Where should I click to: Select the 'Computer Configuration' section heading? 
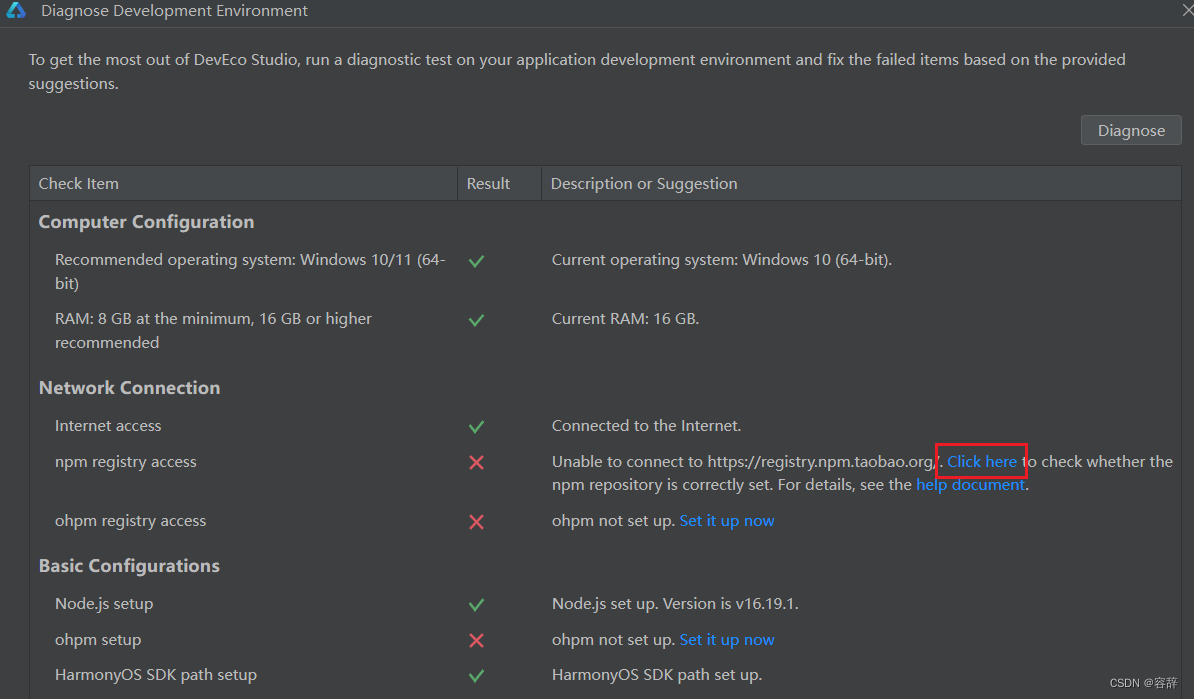(146, 222)
